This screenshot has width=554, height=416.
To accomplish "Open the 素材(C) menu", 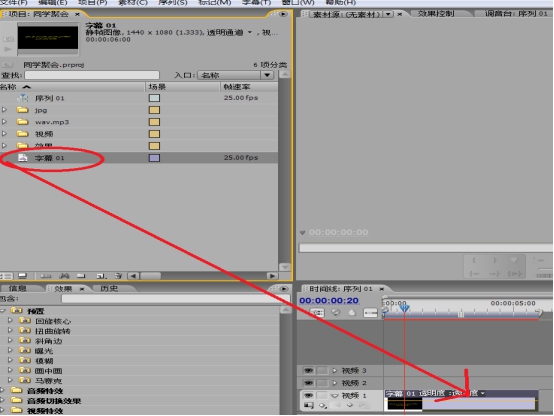I will [133, 2].
